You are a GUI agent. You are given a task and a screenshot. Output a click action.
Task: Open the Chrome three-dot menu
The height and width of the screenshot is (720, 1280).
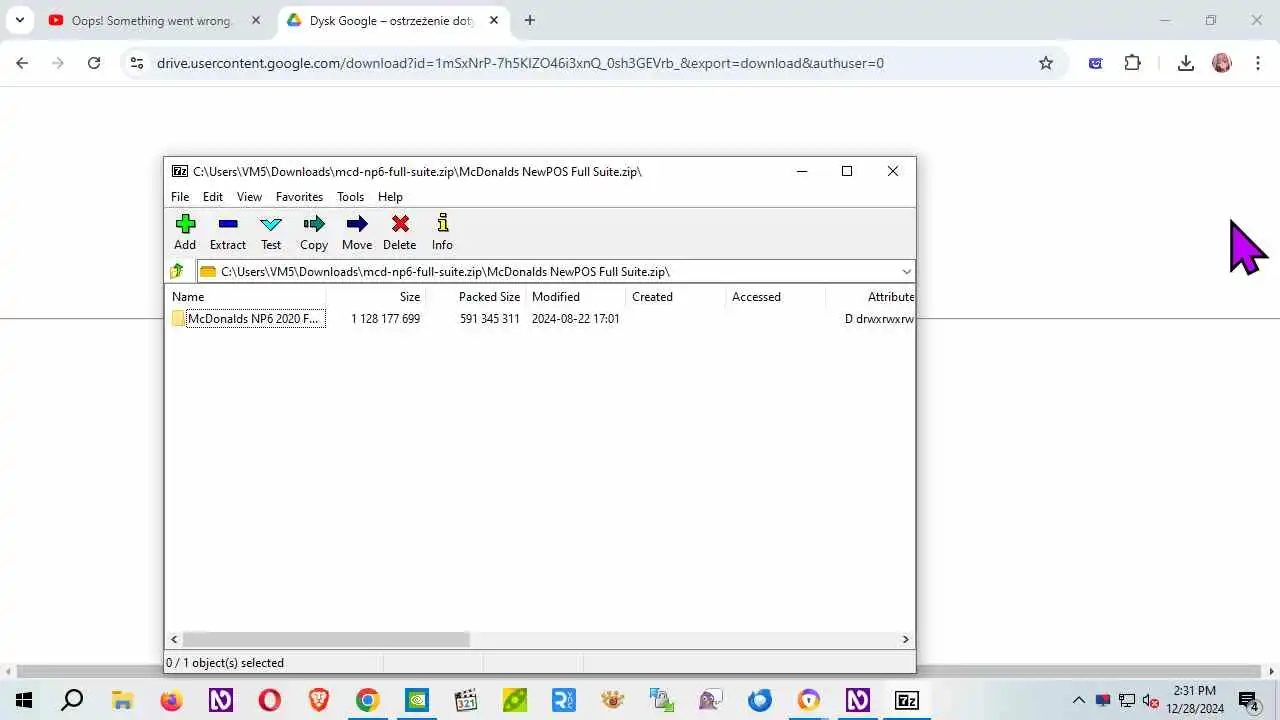coord(1257,63)
